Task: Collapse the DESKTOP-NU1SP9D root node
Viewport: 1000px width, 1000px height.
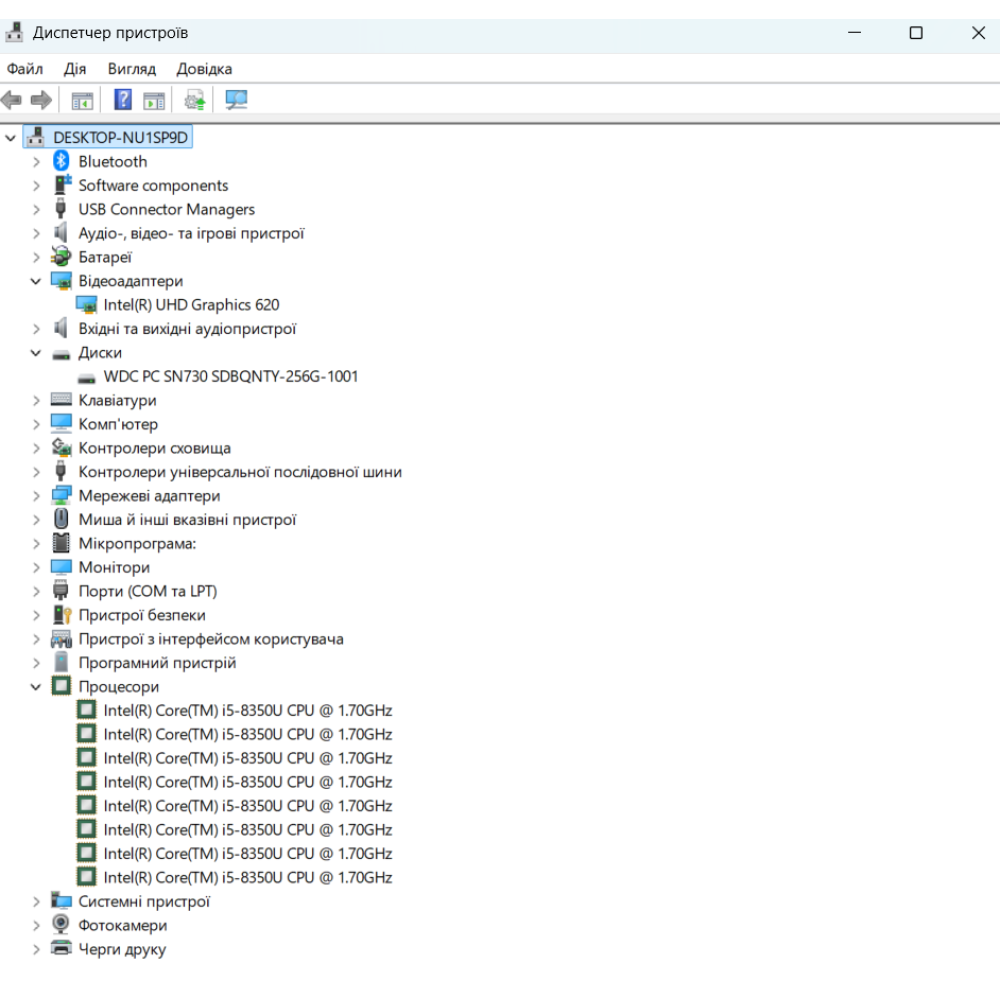Action: coord(11,138)
